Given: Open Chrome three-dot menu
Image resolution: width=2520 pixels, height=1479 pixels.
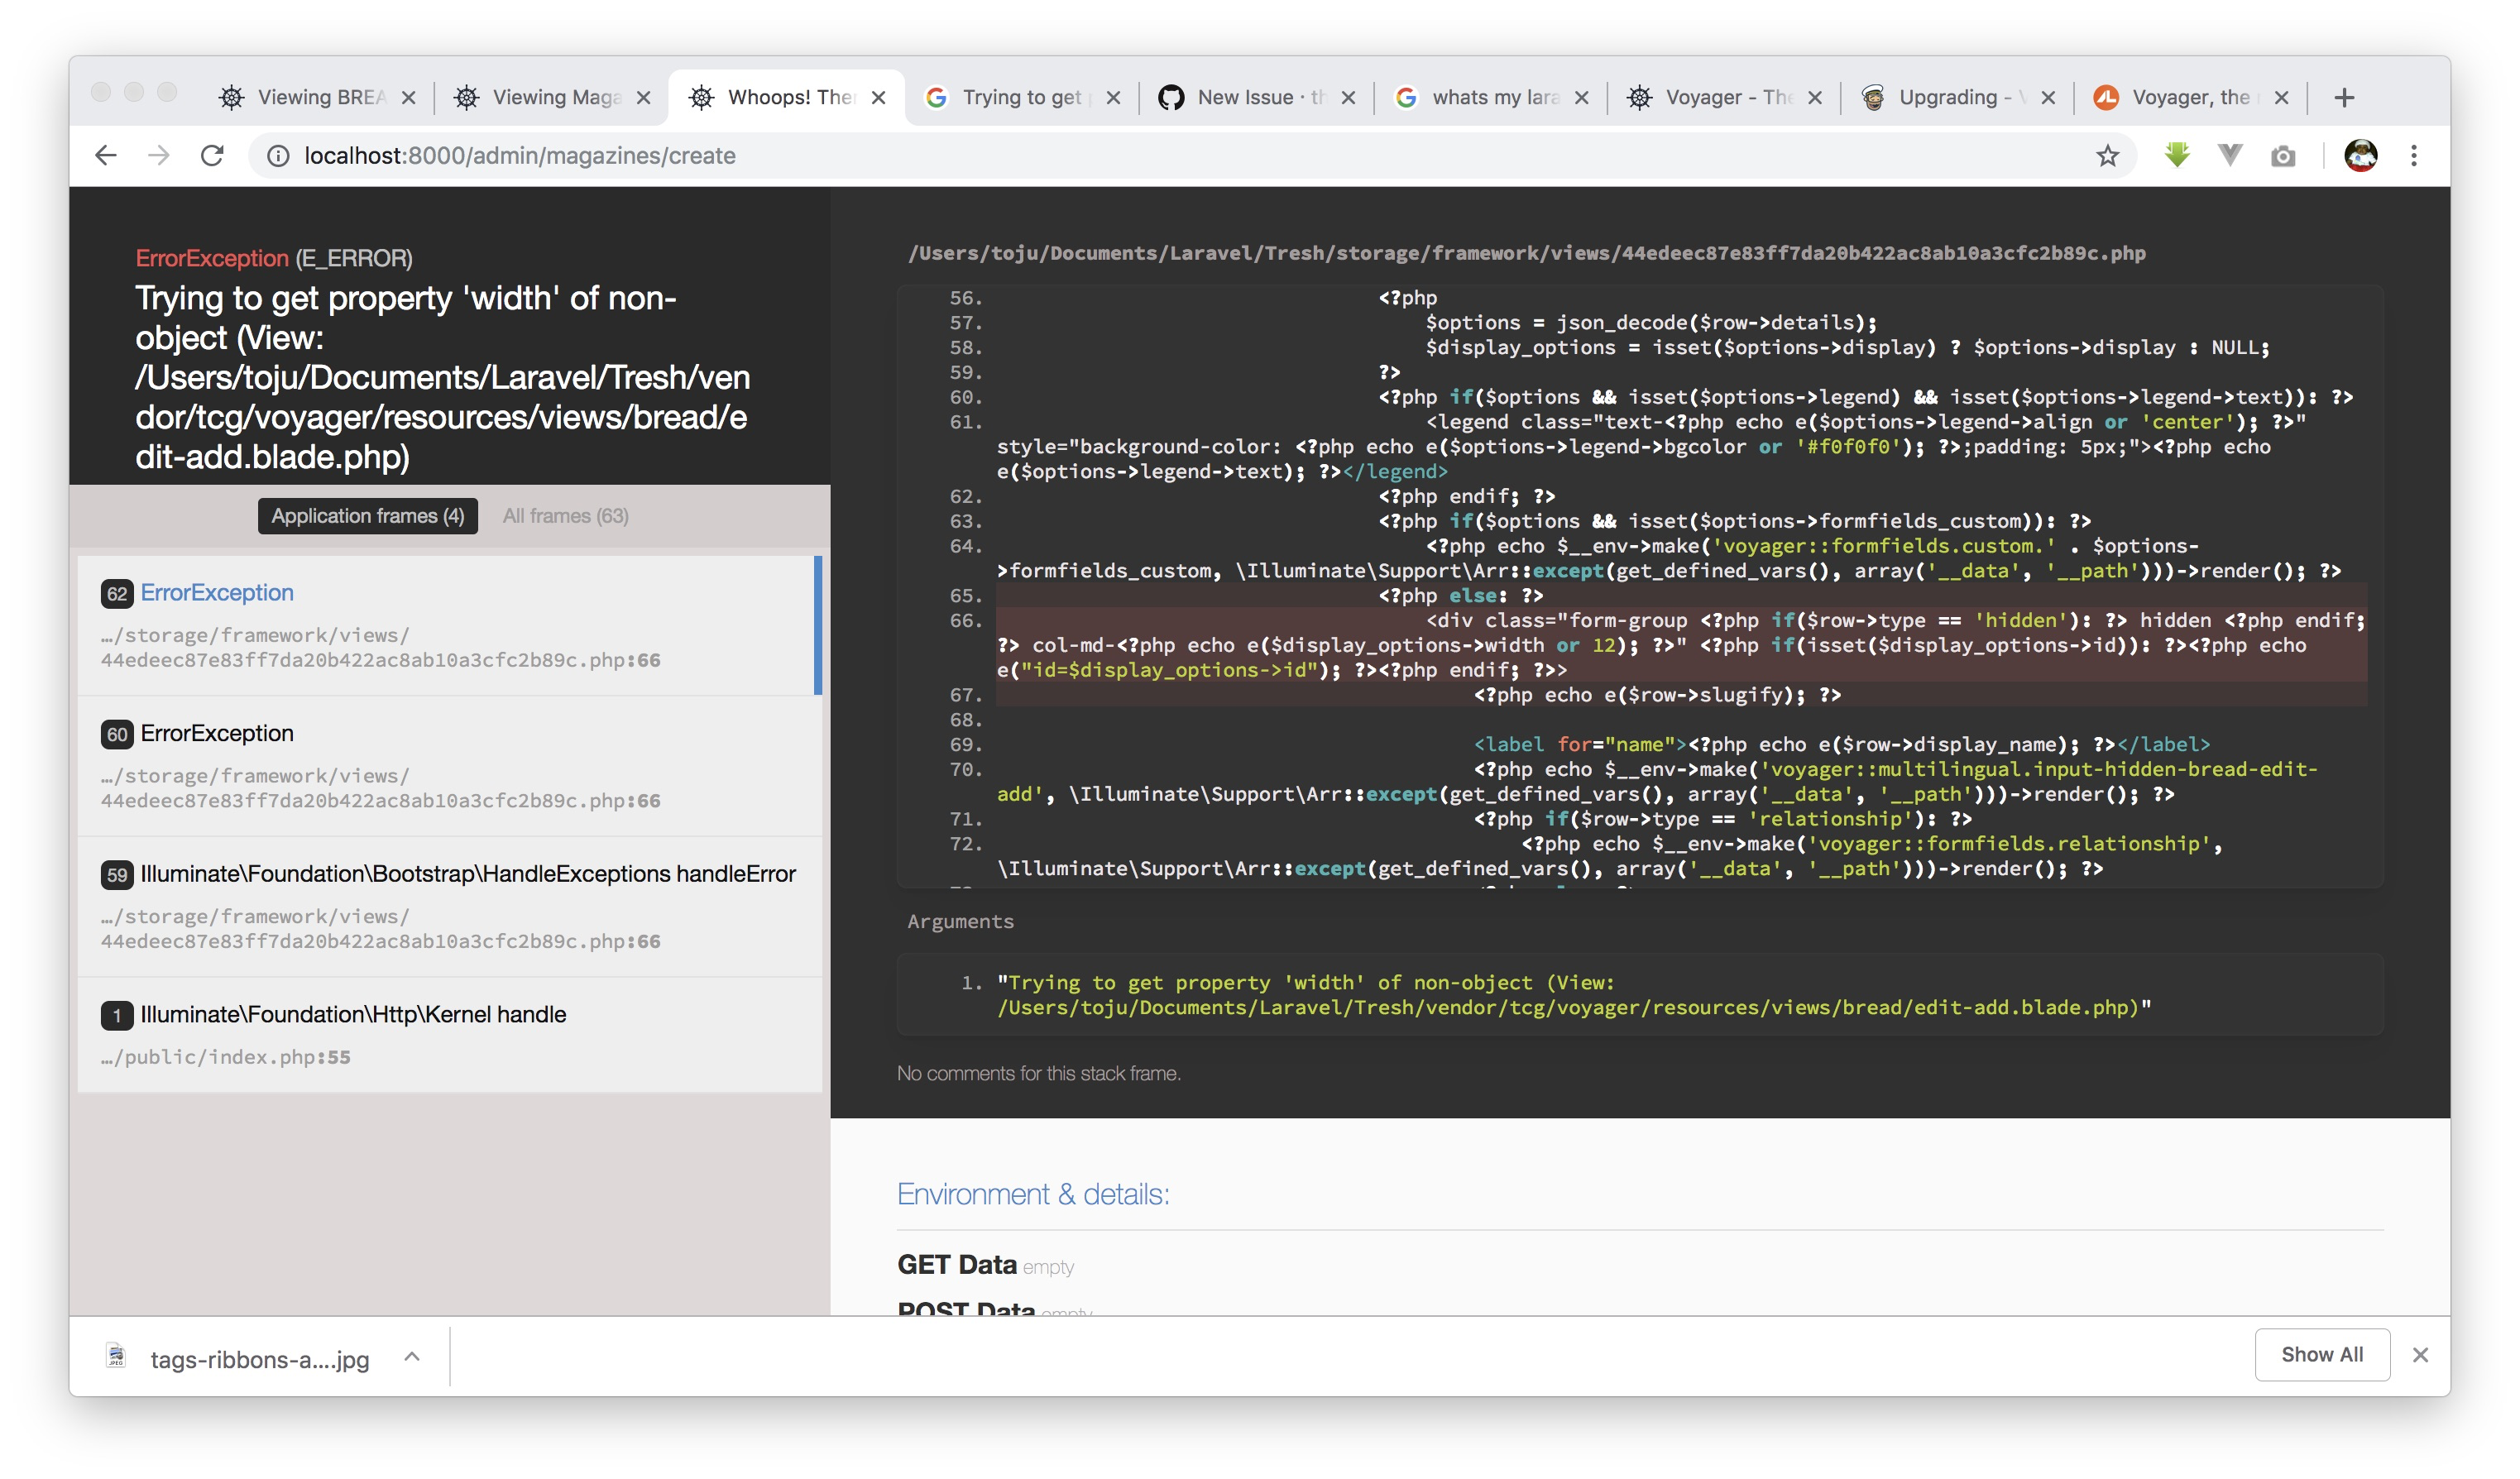Looking at the screenshot, I should (2414, 155).
